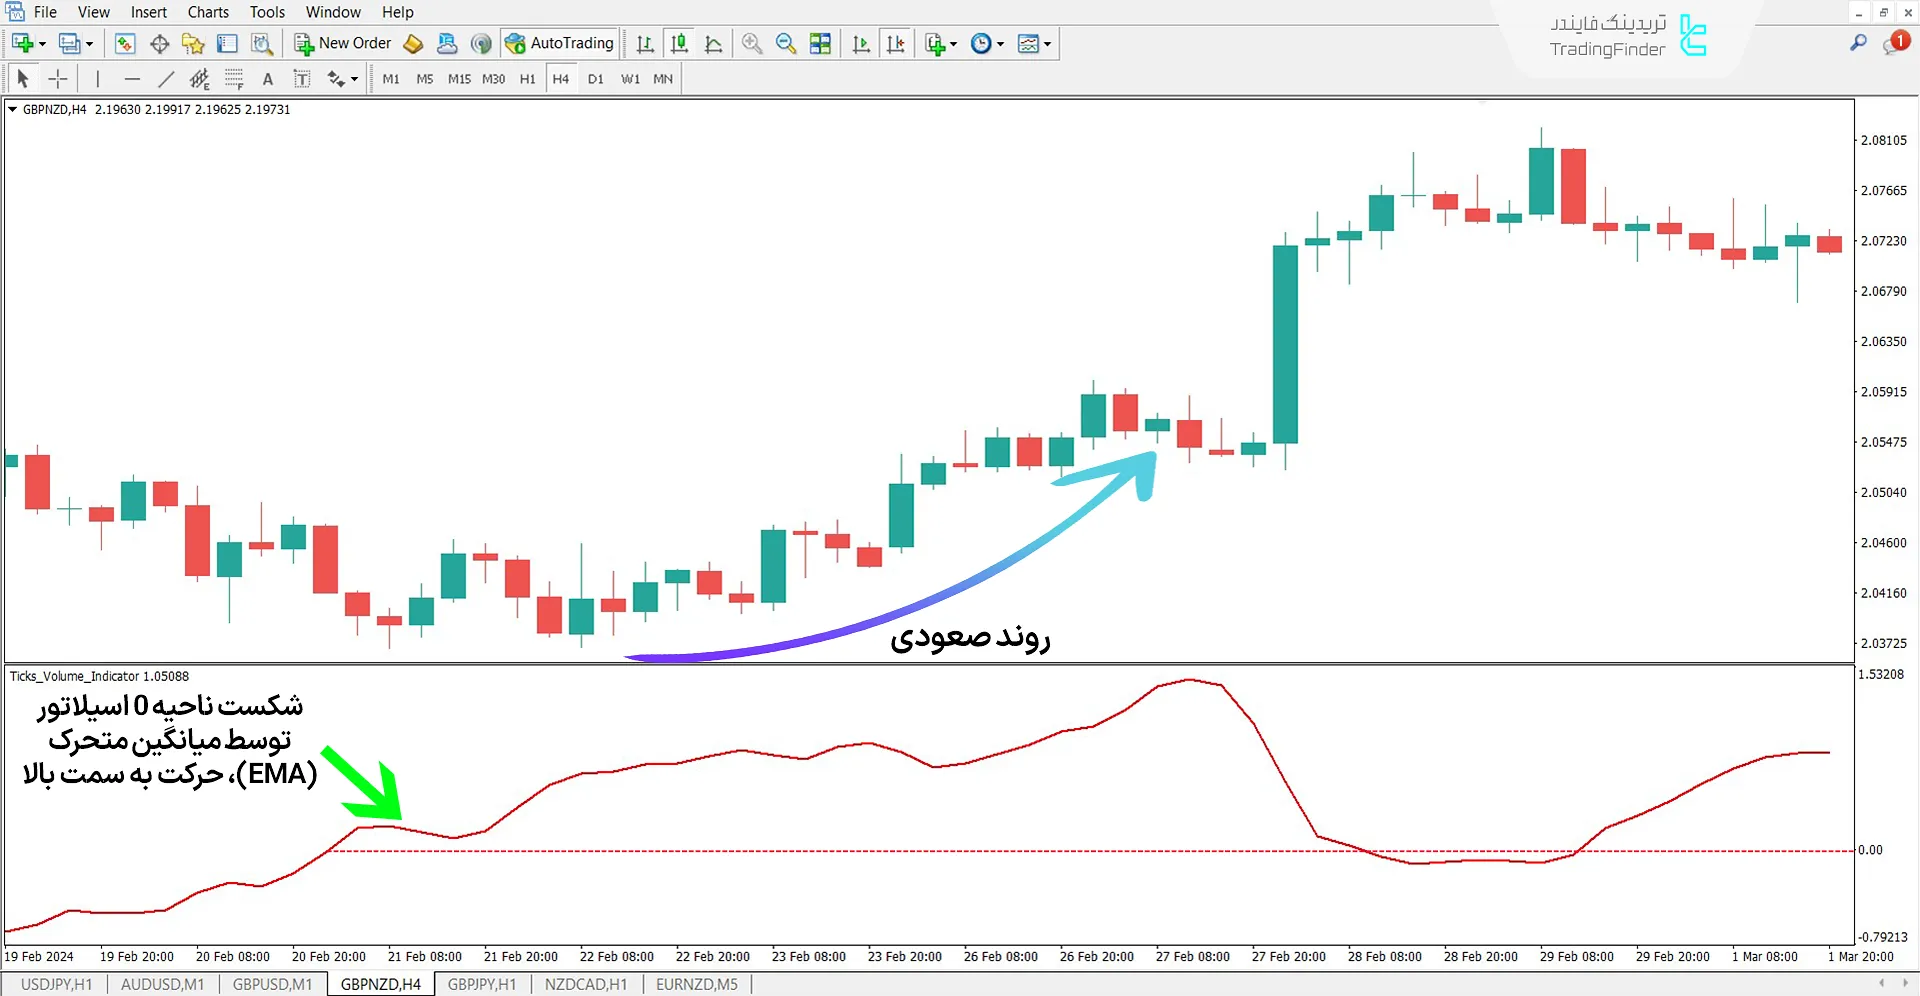Screen dimensions: 1920x996
Task: Open the Market Watch panel icon
Action: coord(124,43)
